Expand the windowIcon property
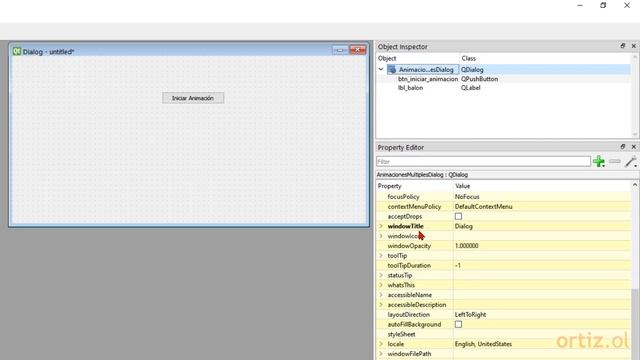Viewport: 640px width, 360px height. click(x=381, y=236)
